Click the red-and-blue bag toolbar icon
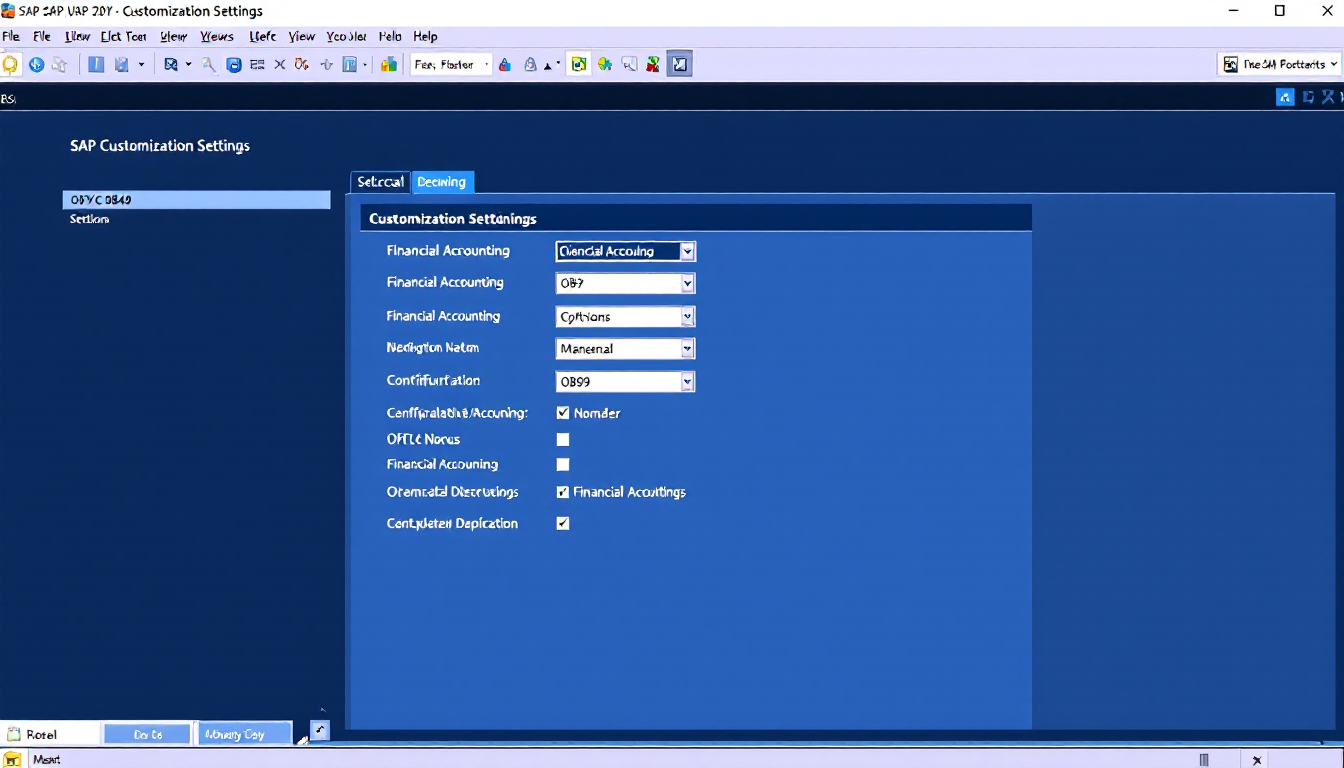 click(505, 65)
